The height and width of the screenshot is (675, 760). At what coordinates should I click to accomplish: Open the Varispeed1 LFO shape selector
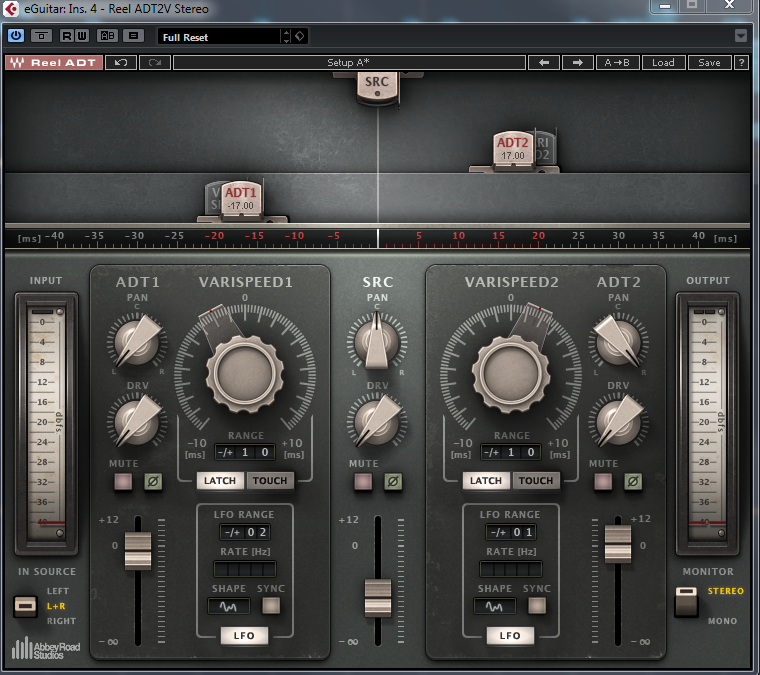229,605
